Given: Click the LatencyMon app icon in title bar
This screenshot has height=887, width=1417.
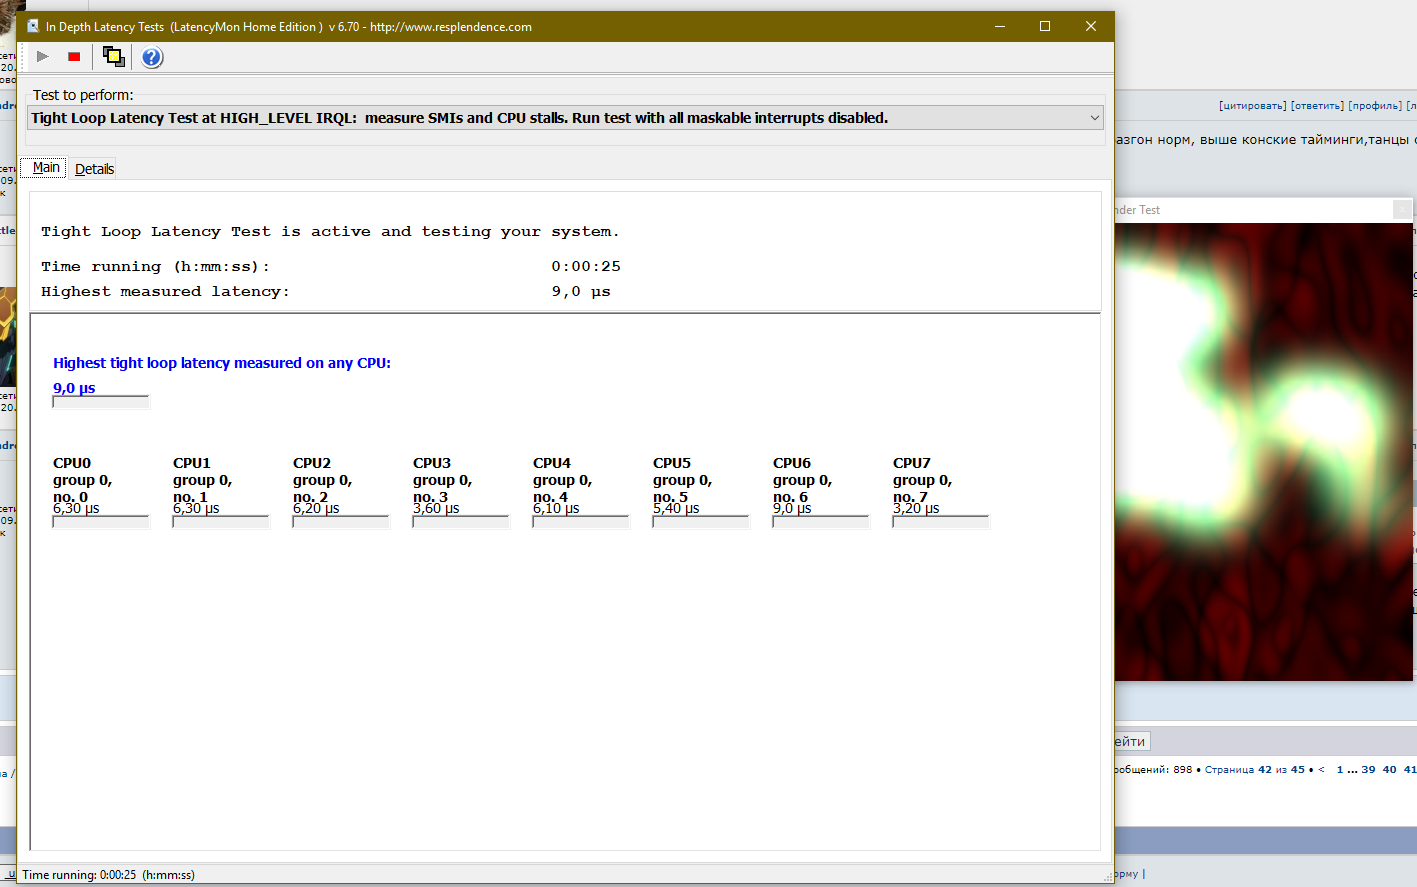Looking at the screenshot, I should tap(33, 26).
